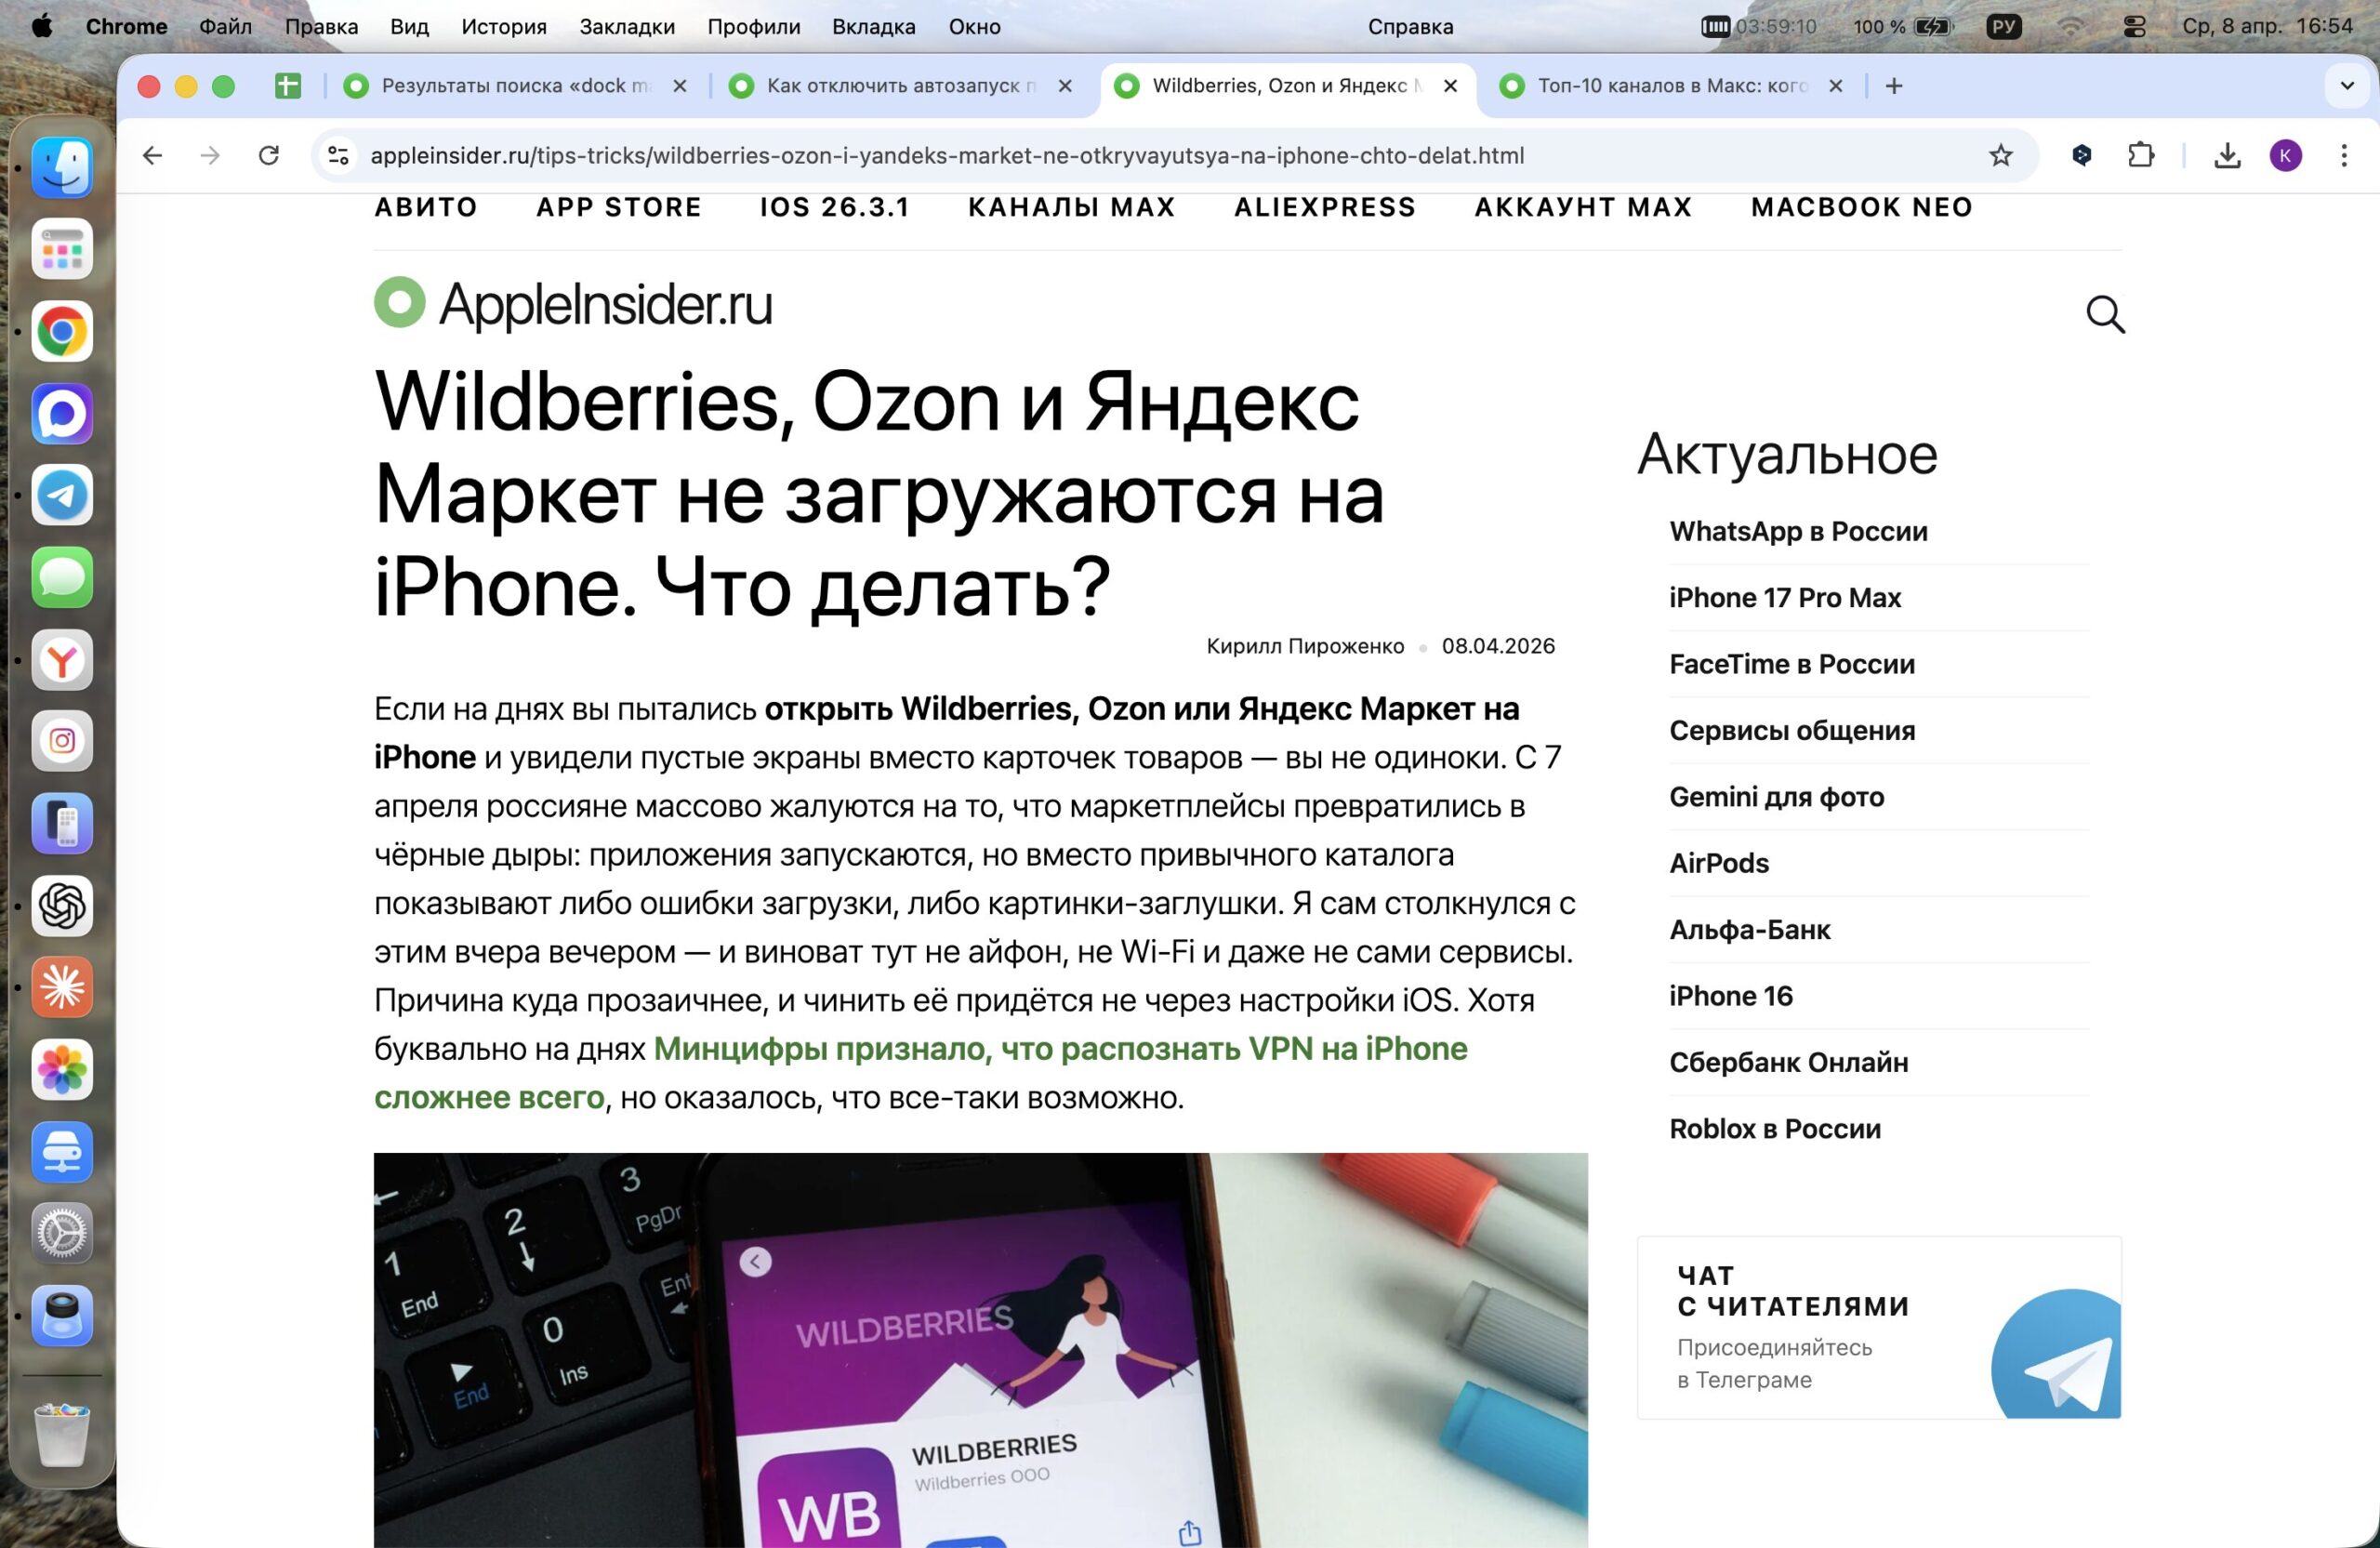Image resolution: width=2380 pixels, height=1548 pixels.
Task: Open System Settings from the Dock
Action: coord(62,1233)
